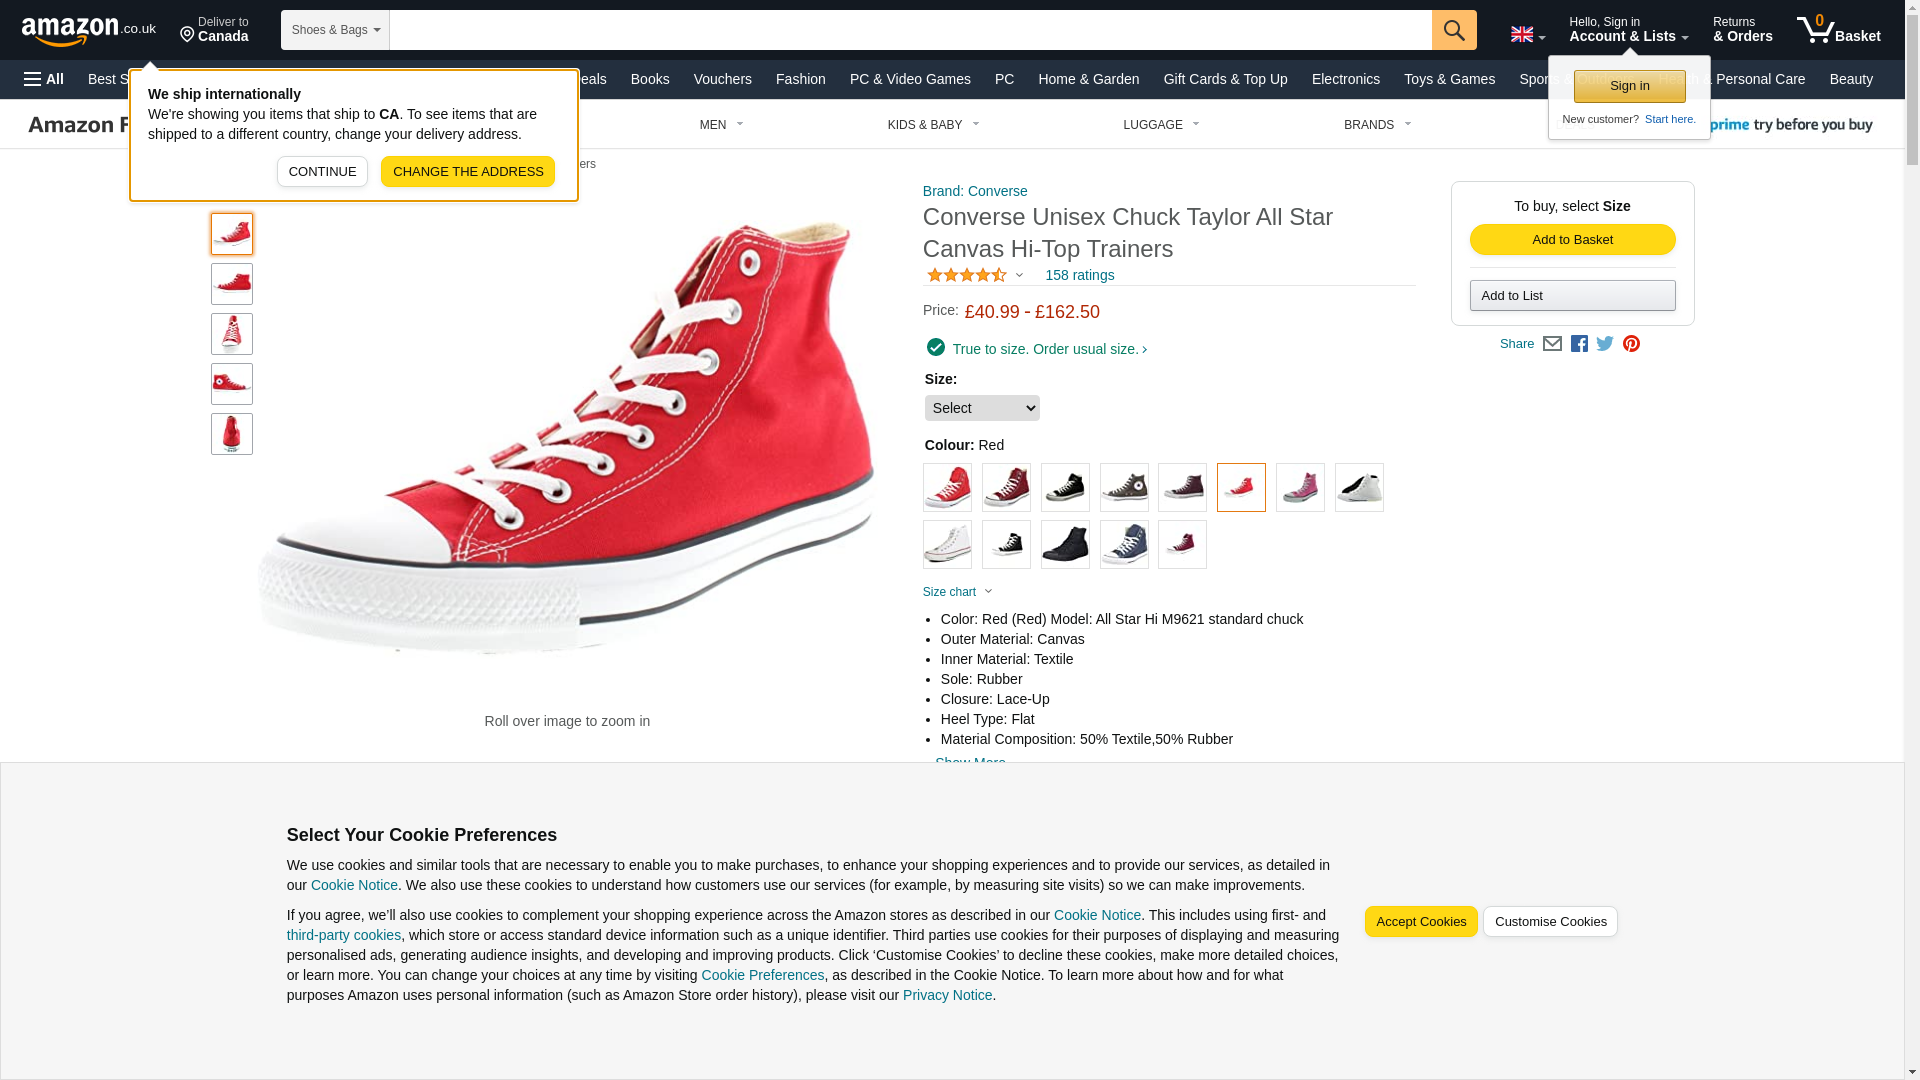Screen dimensions: 1920x1080
Task: Open the Size select dropdown
Action: (x=982, y=408)
